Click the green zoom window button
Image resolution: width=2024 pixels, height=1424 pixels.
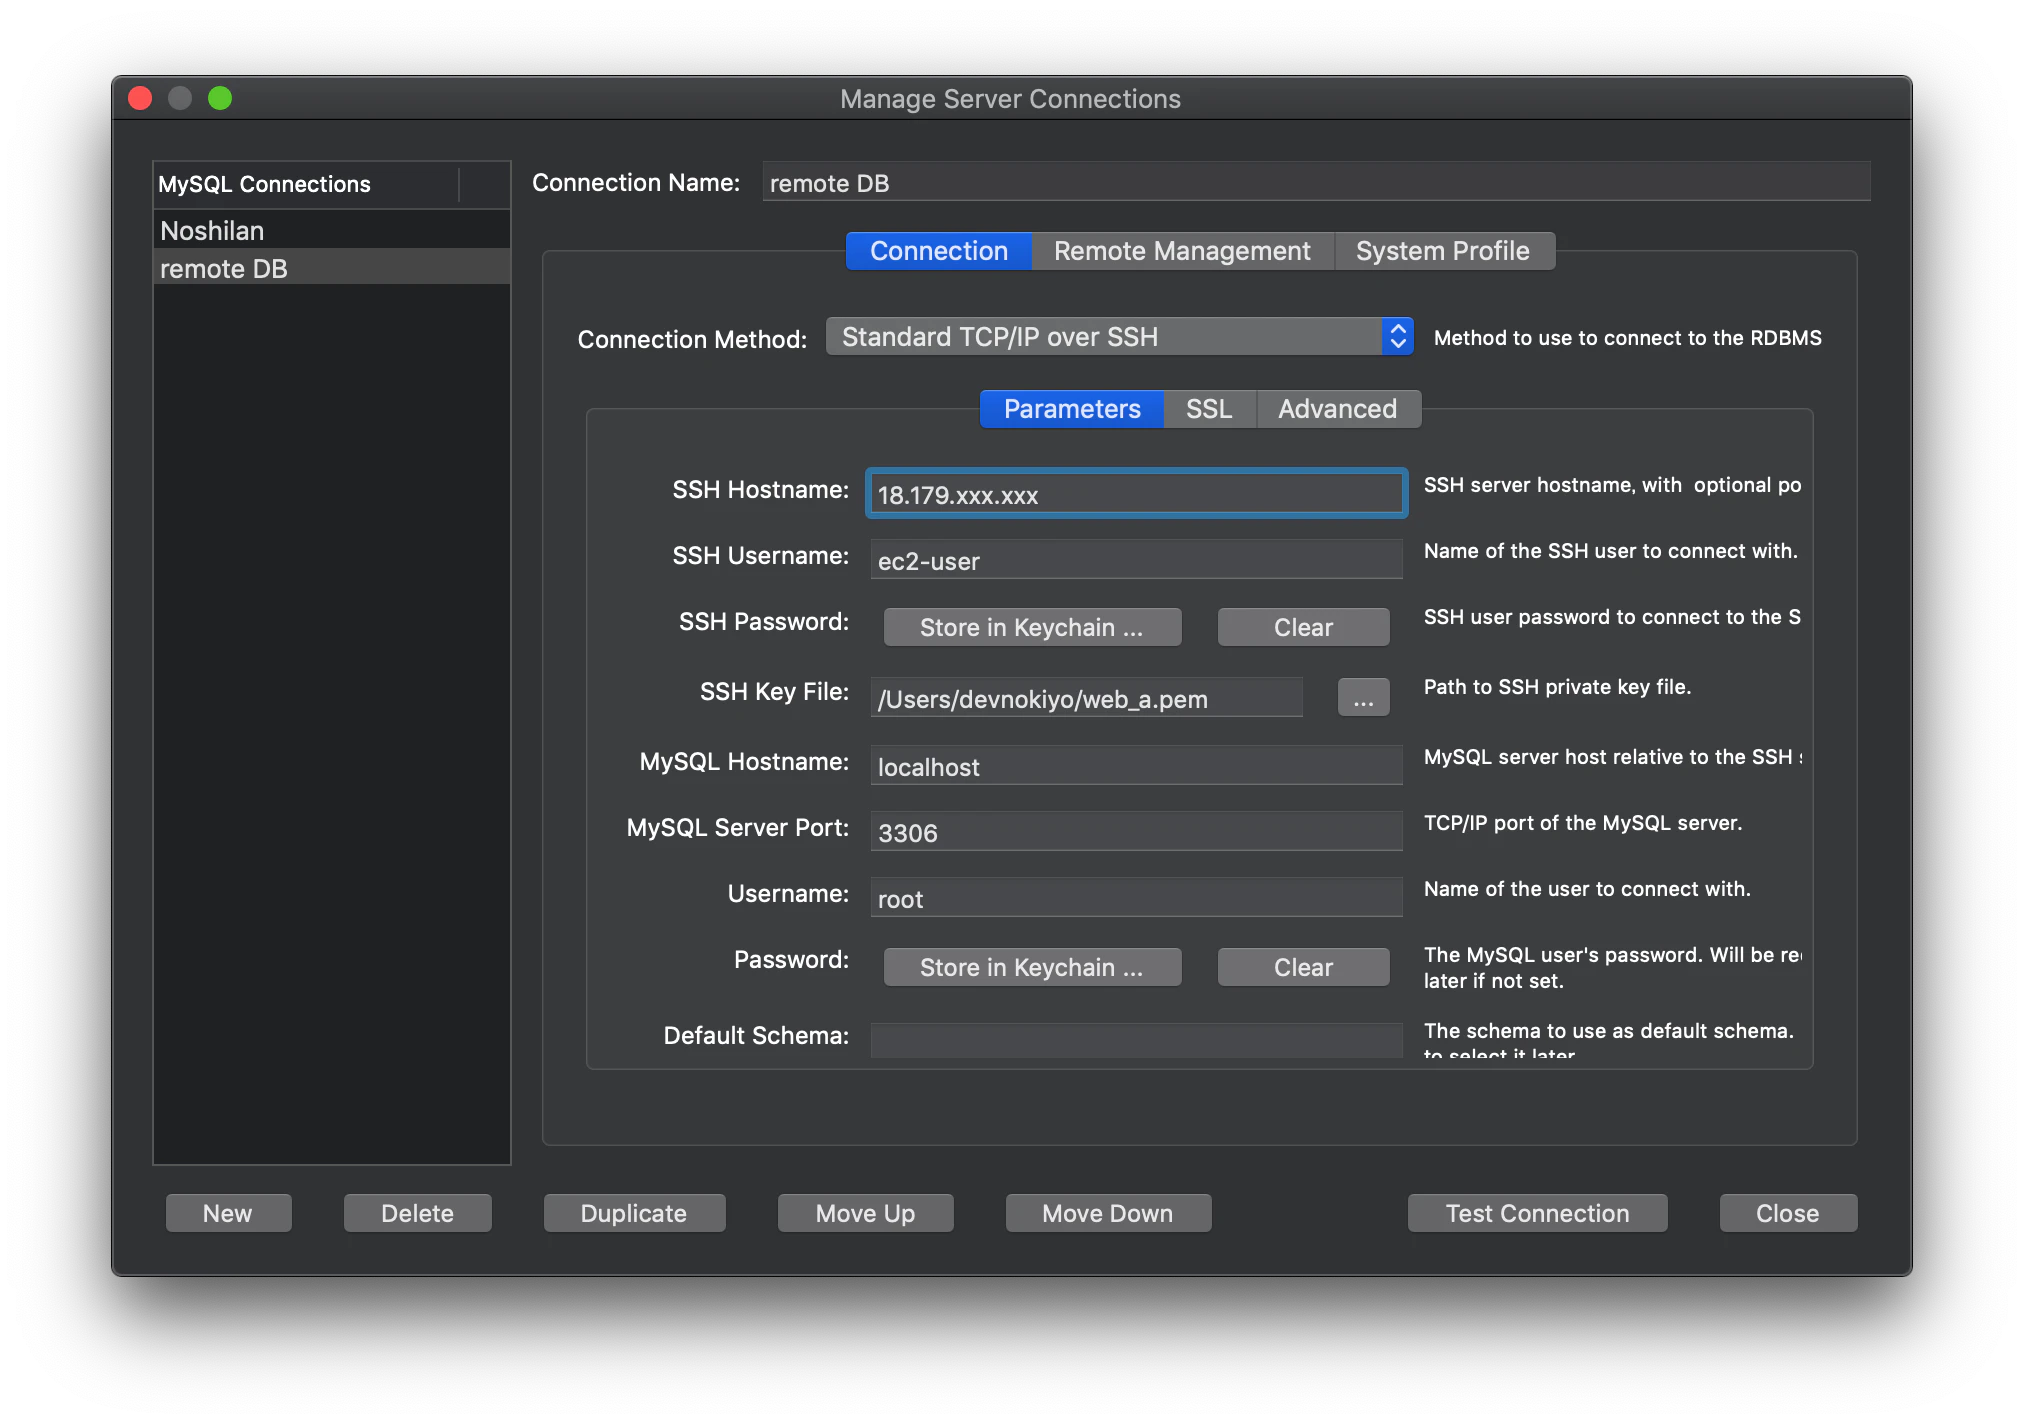click(220, 98)
